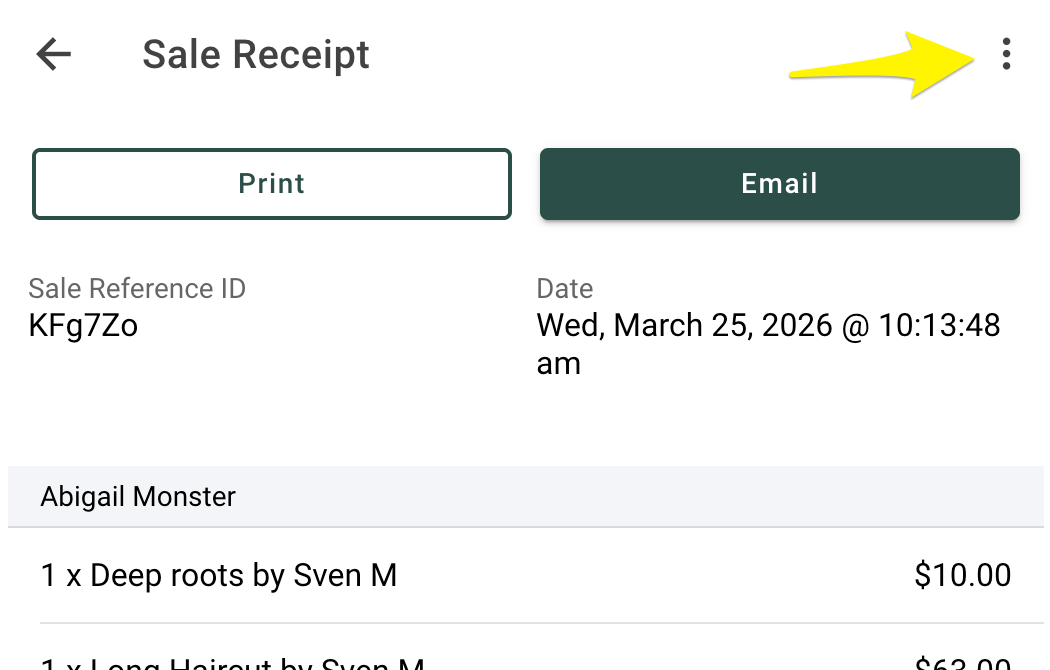1050x670 pixels.
Task: Click the 10:13:48 time in the date
Action: click(938, 326)
